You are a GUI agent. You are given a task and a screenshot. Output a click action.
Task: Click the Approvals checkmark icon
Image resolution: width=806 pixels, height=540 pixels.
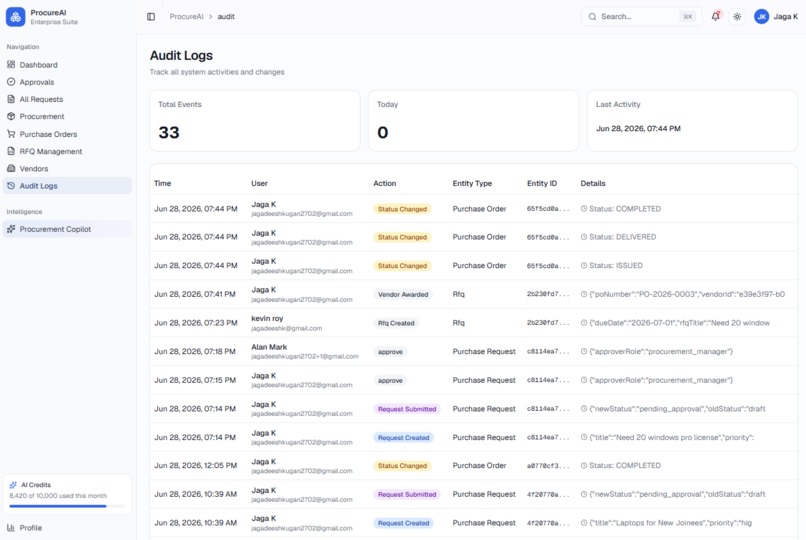coord(11,82)
